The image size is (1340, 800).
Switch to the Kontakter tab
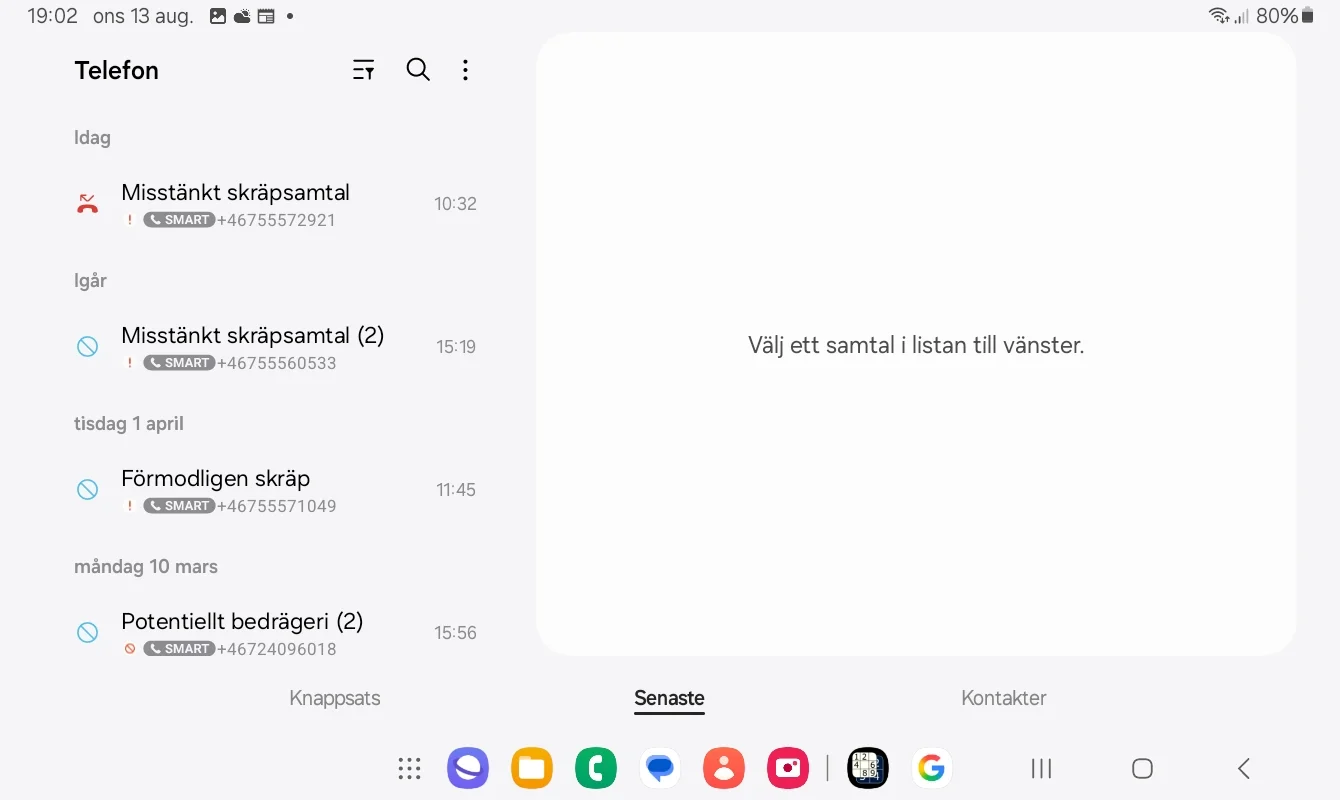tap(1004, 698)
